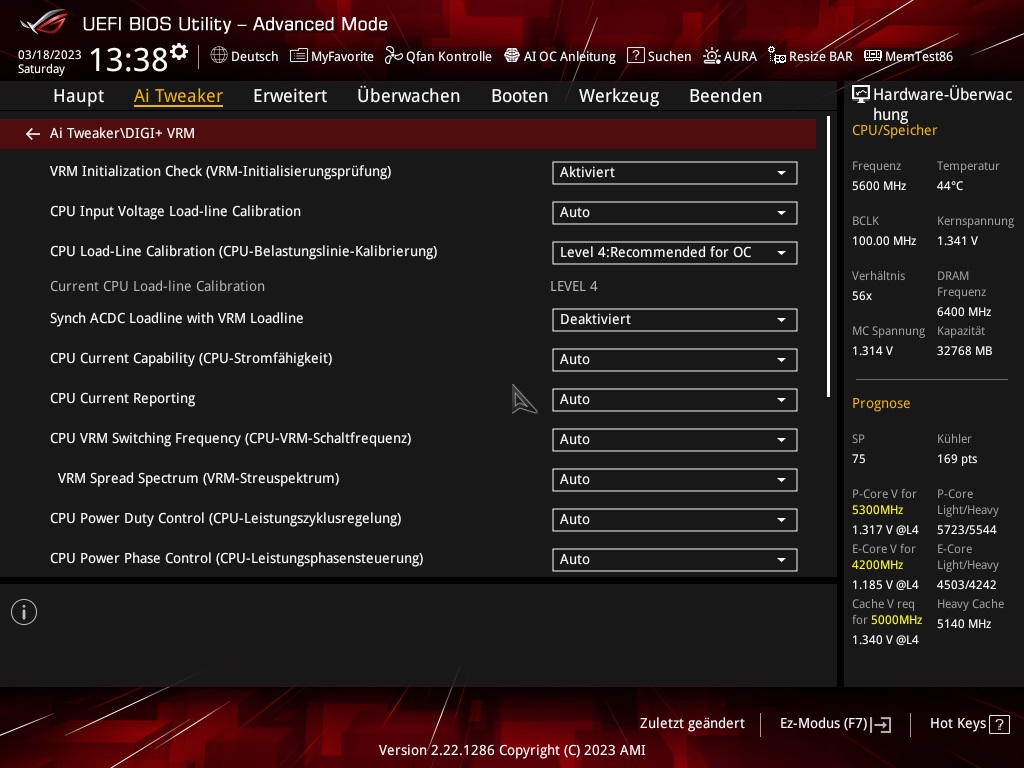Open VRM Initialization Check dropdown

[x=675, y=172]
